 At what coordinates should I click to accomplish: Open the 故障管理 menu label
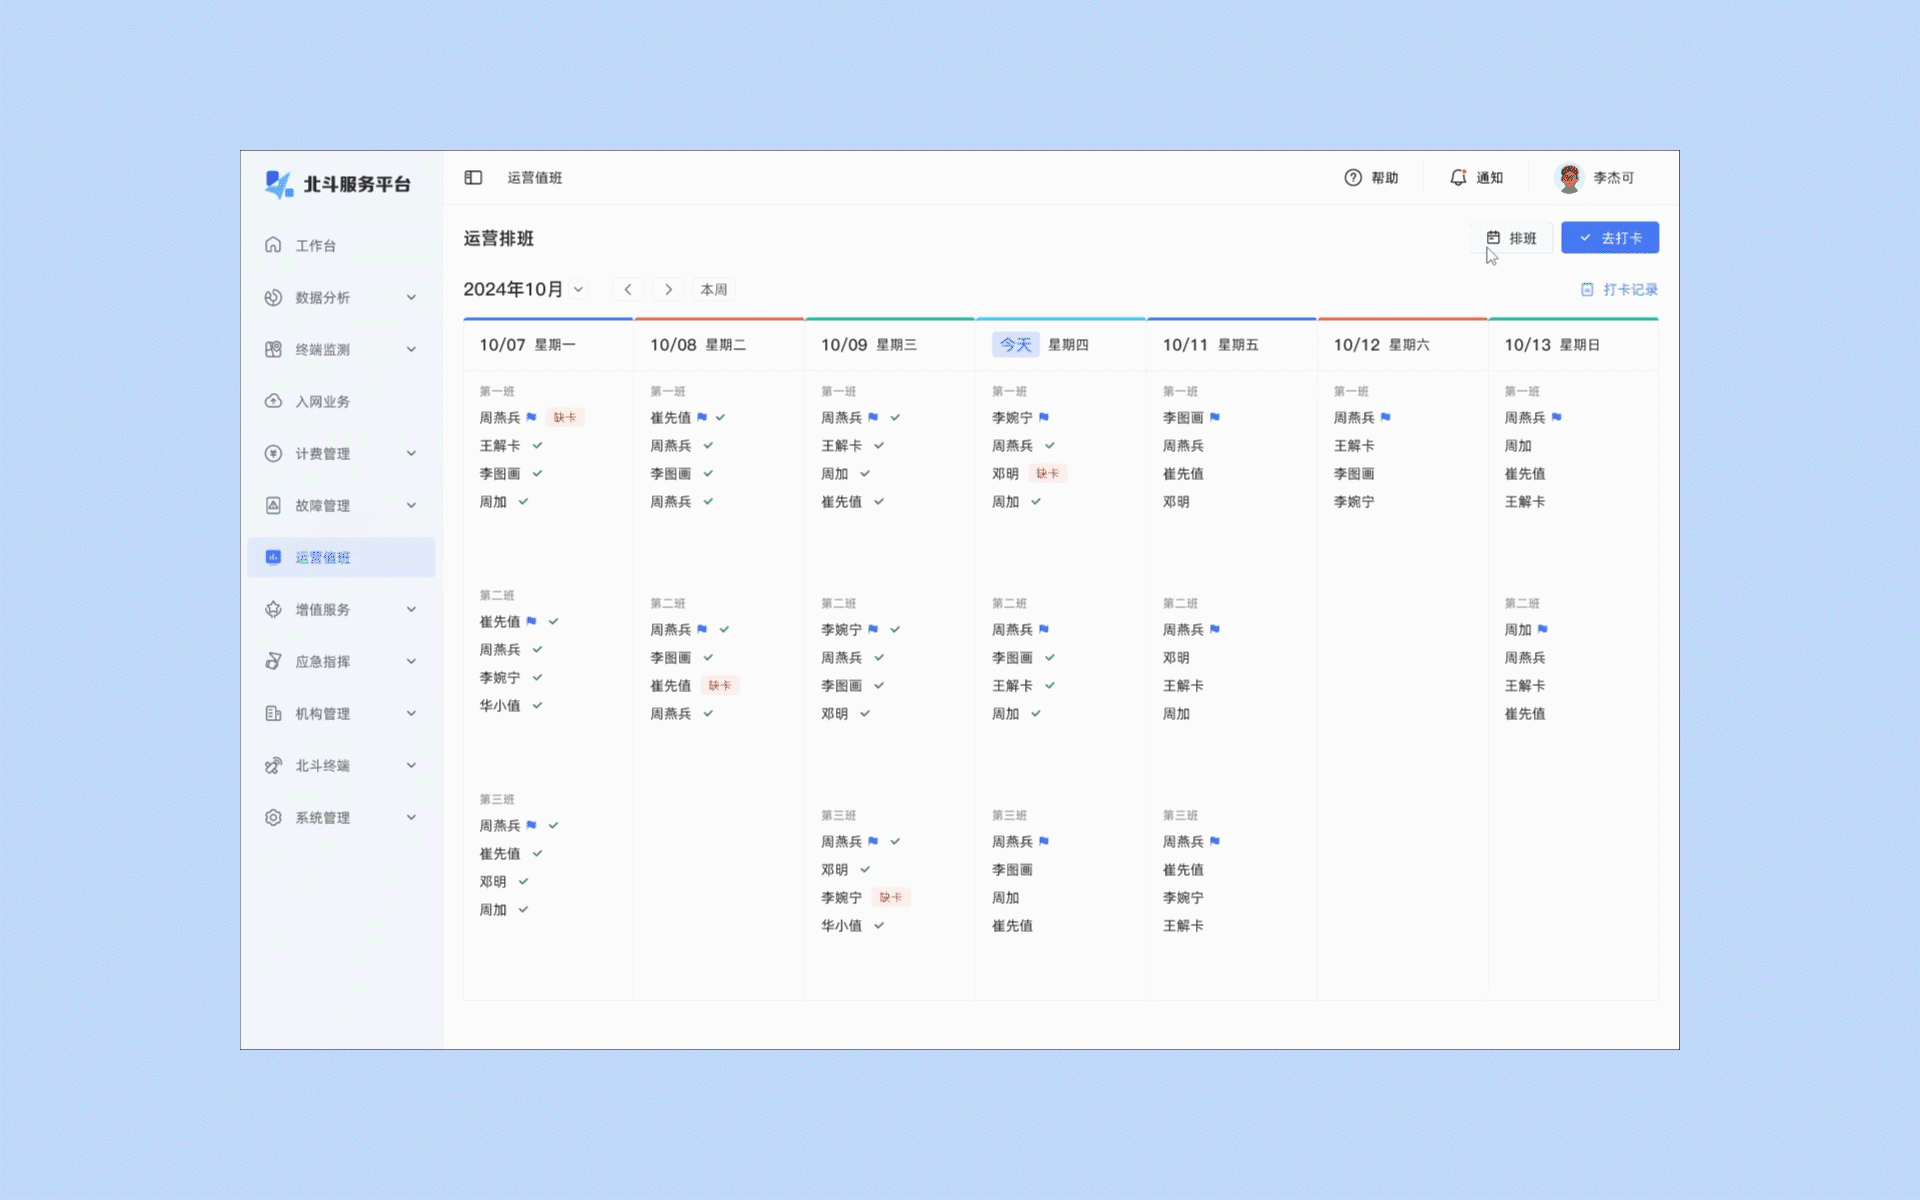click(322, 505)
